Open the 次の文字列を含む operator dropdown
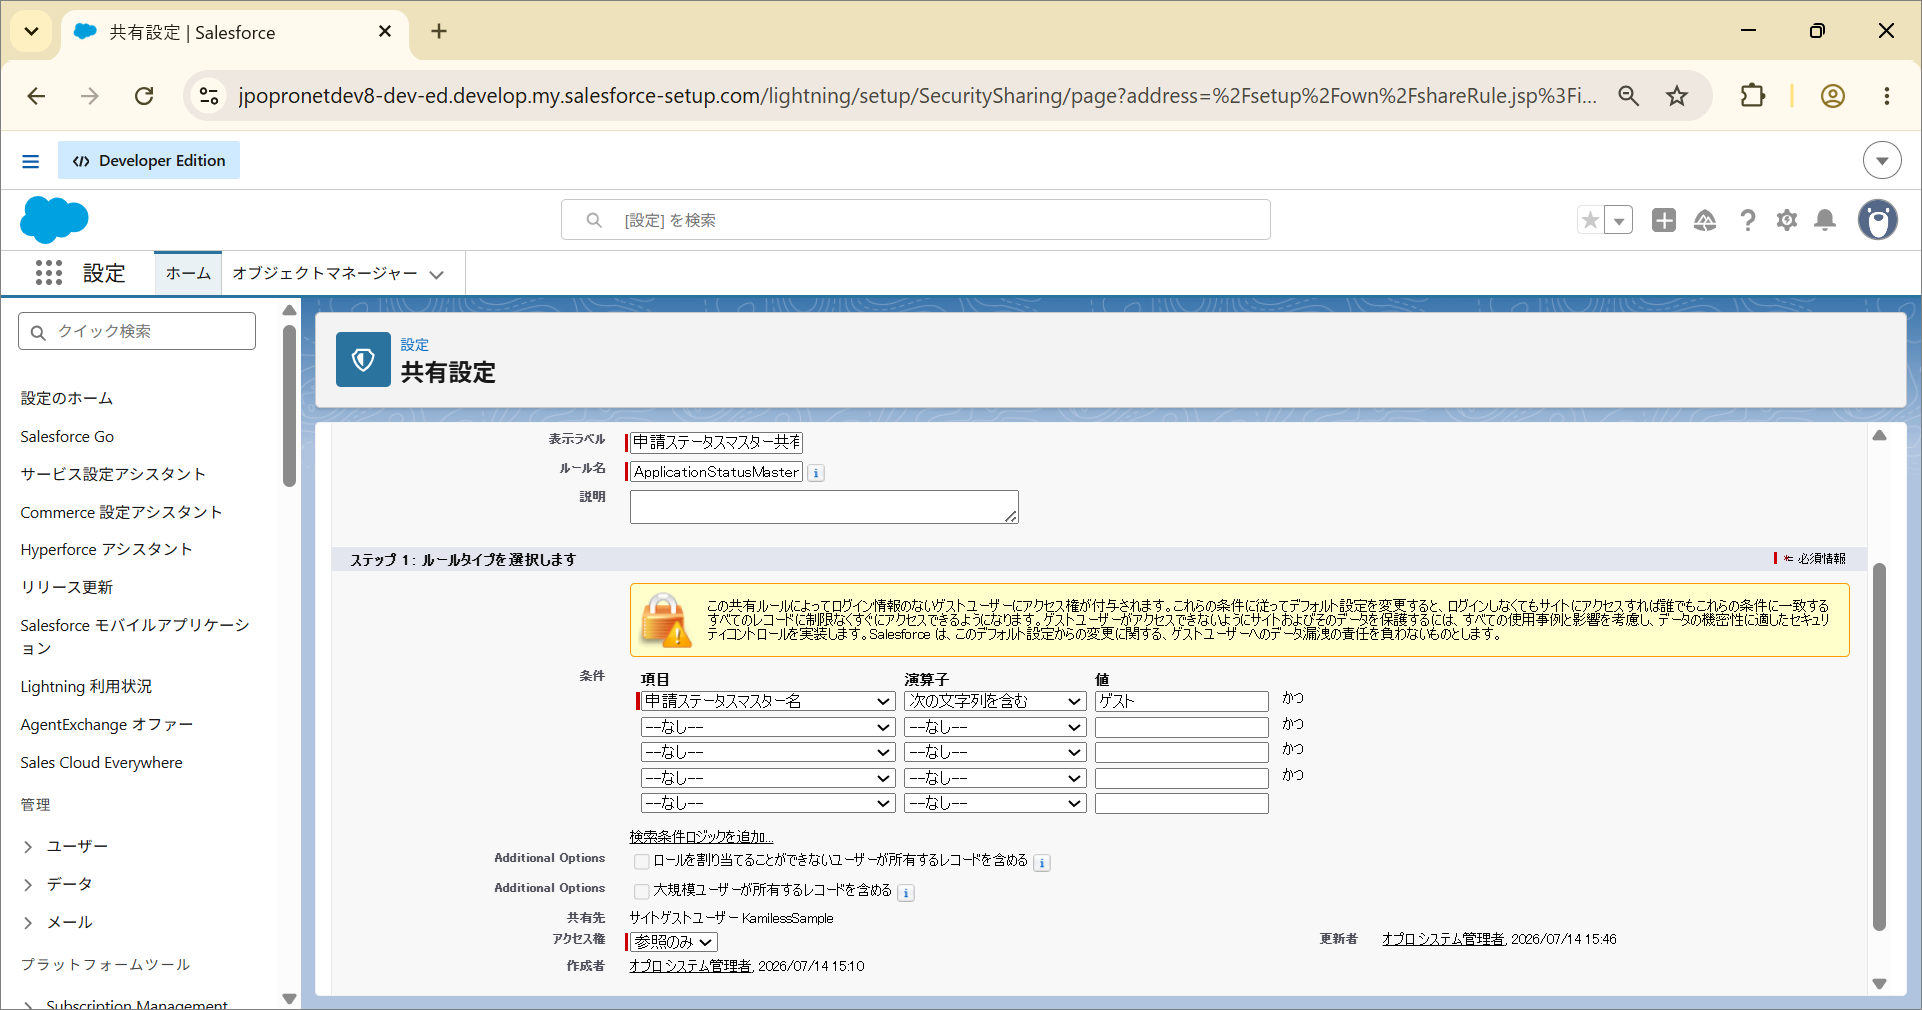1922x1010 pixels. 995,701
